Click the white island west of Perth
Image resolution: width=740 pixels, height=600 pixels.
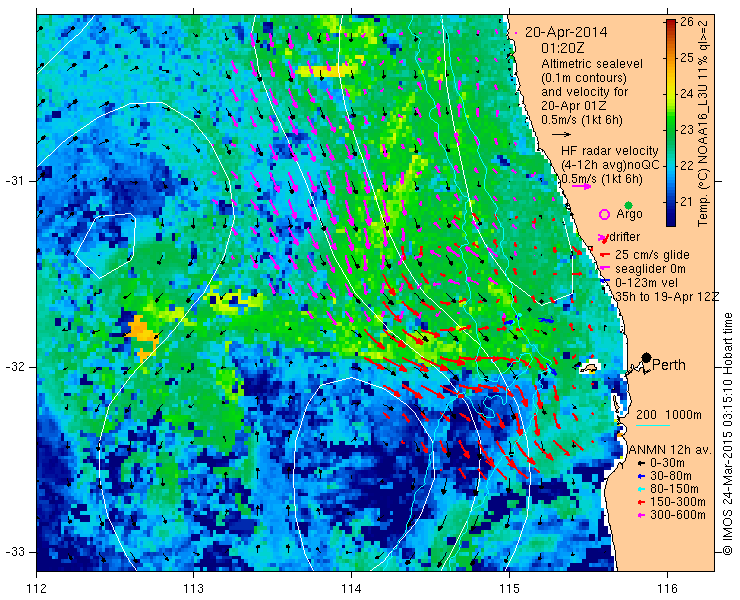(589, 367)
